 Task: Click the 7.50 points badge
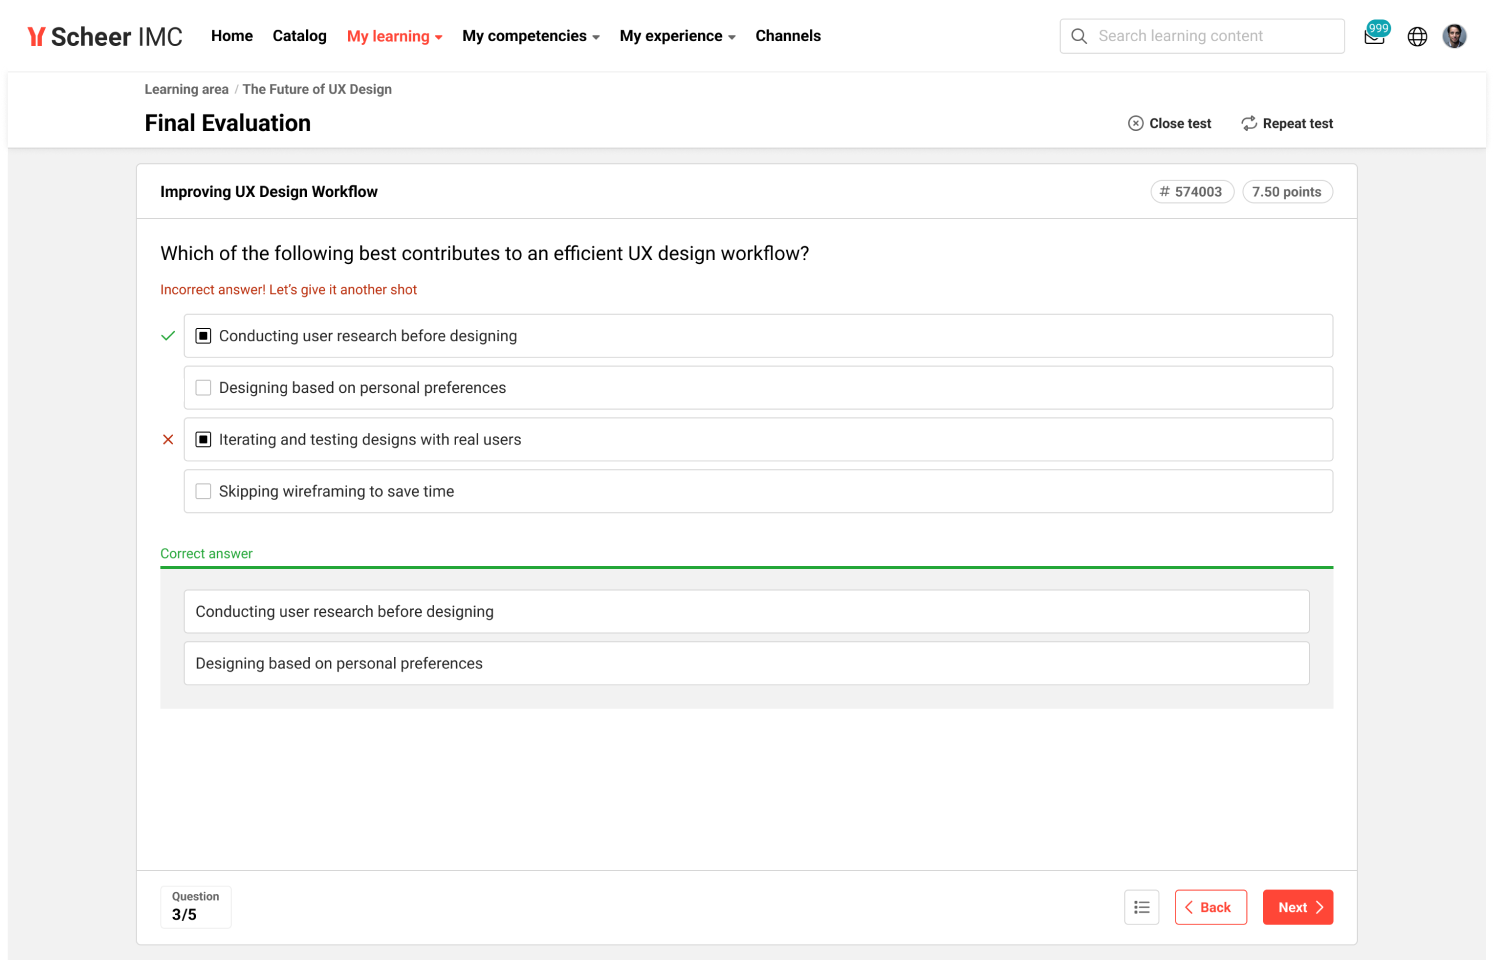tap(1287, 192)
